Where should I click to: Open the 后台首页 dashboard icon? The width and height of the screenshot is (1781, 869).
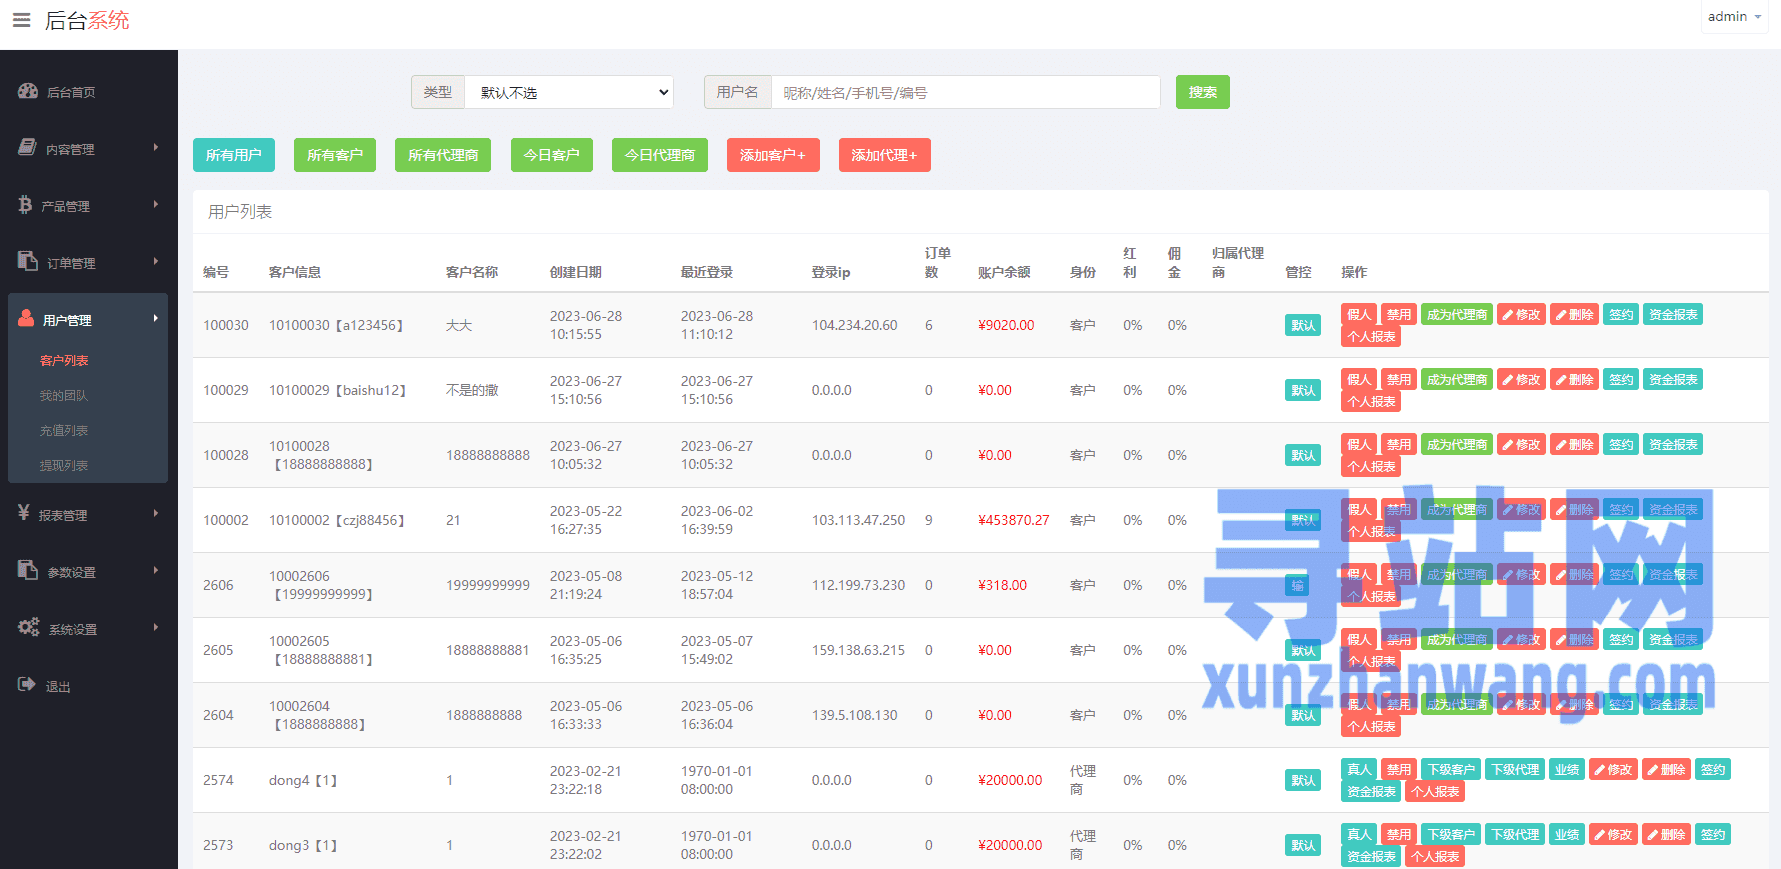pyautogui.click(x=28, y=91)
